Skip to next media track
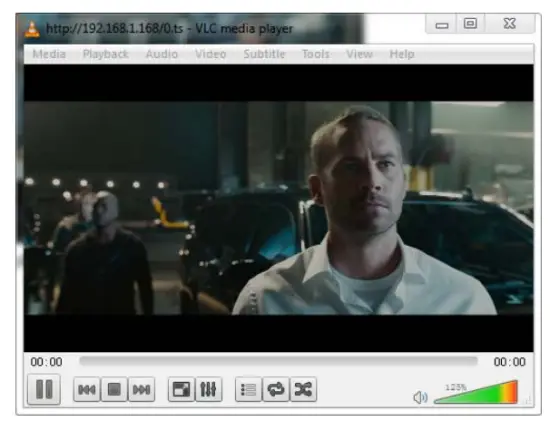Image resolution: width=550 pixels, height=421 pixels. [x=141, y=389]
